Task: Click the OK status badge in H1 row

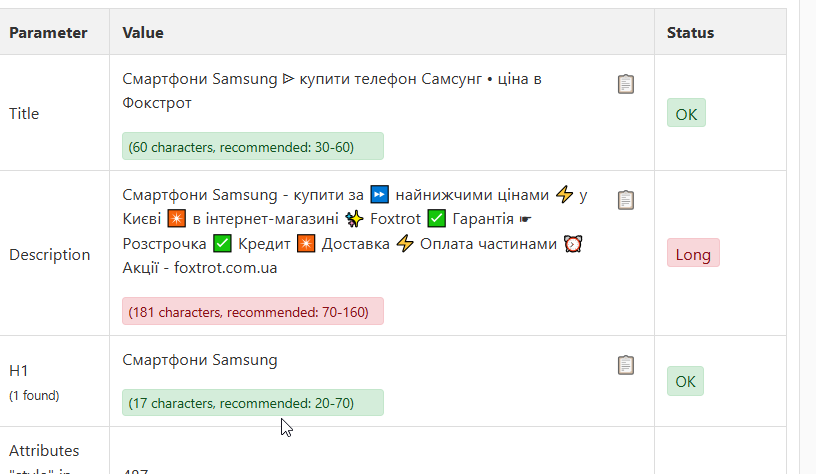Action: click(685, 381)
